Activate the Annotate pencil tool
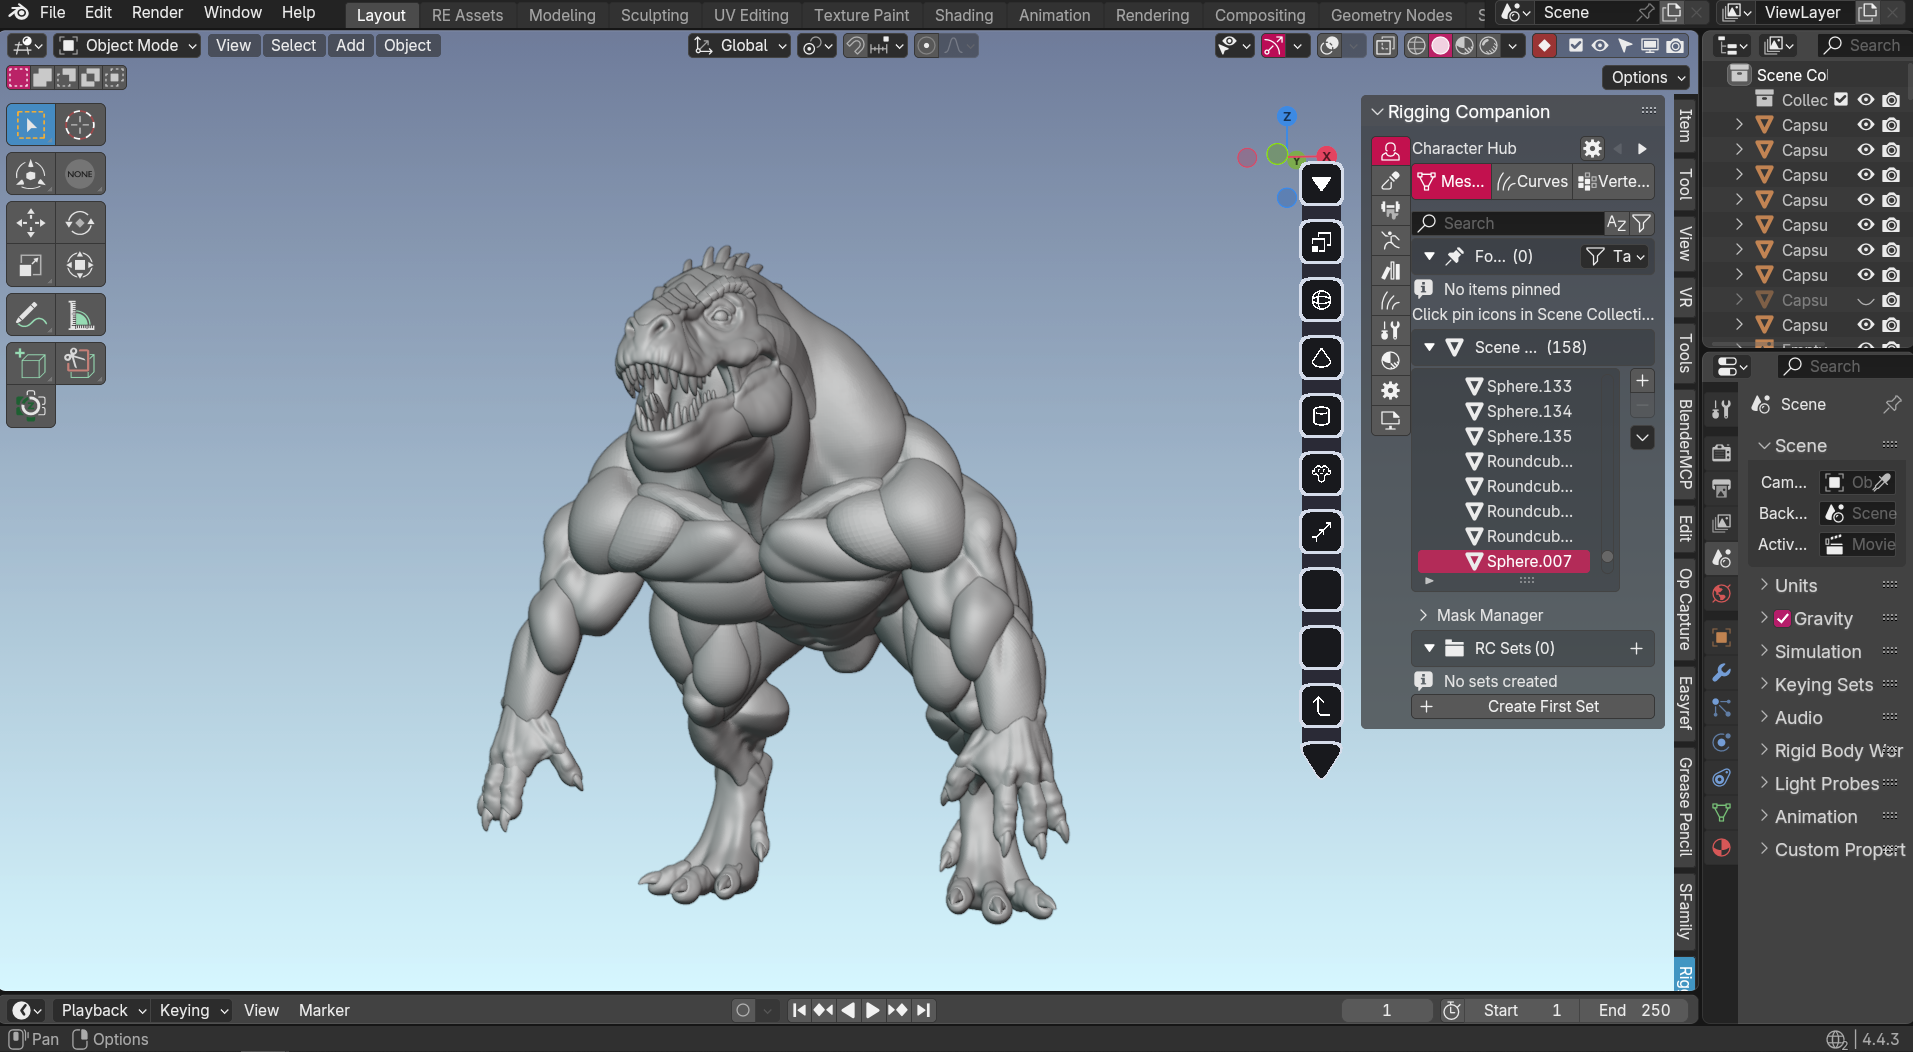The image size is (1913, 1052). [x=31, y=316]
